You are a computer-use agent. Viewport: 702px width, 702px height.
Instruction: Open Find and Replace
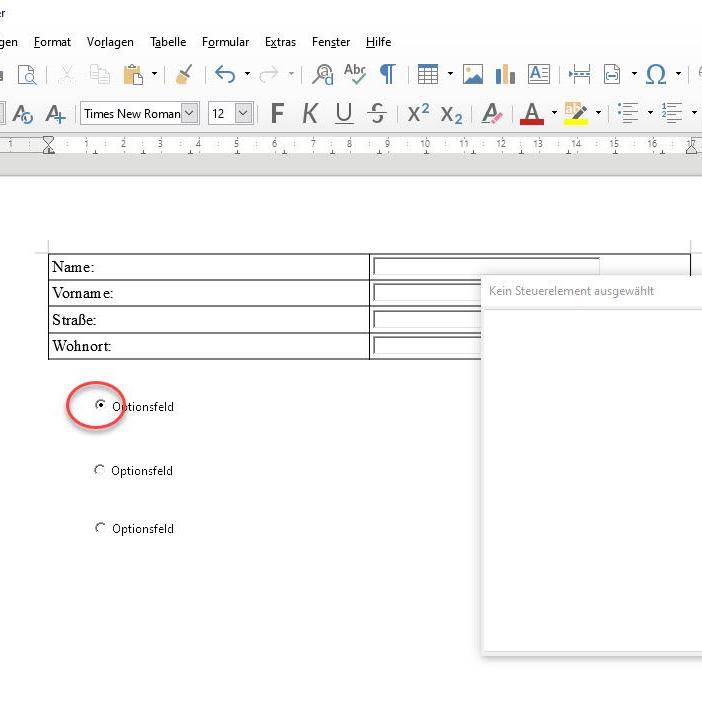pyautogui.click(x=323, y=74)
